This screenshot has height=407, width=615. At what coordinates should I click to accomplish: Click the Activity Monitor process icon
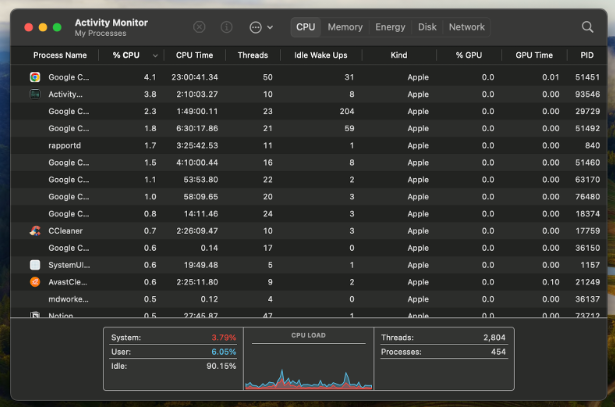(x=35, y=94)
